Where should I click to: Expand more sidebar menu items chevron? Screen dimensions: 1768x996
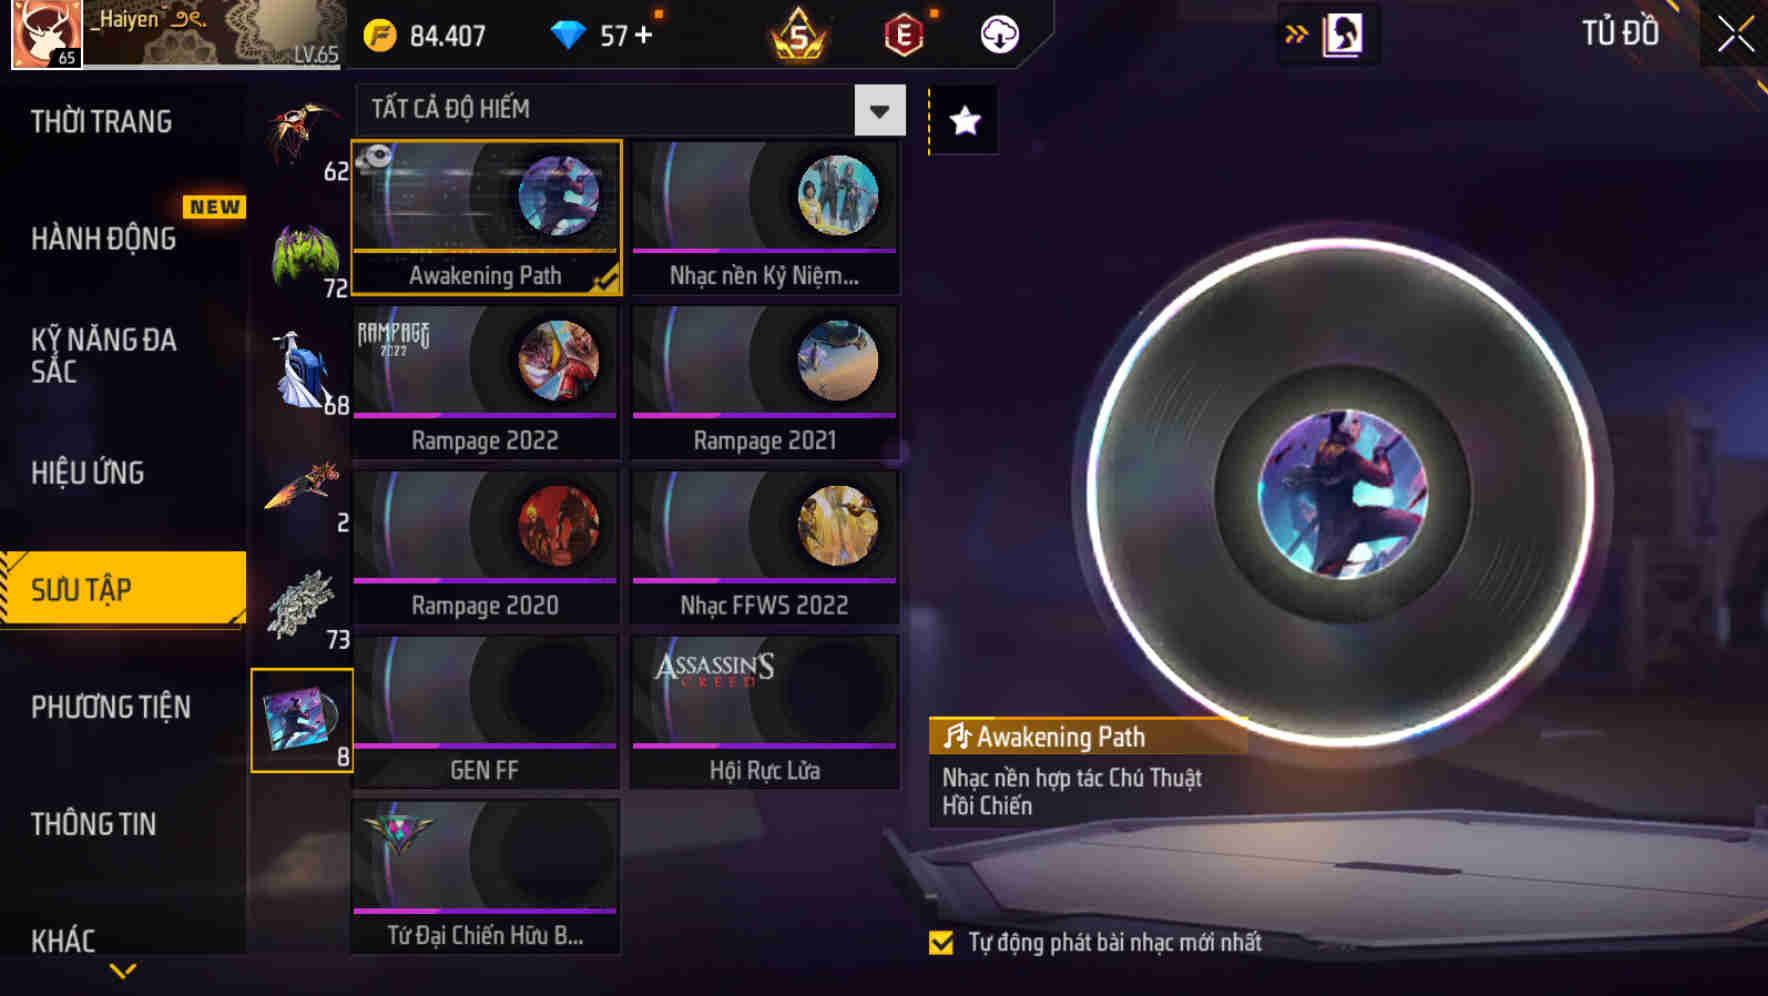[x=123, y=971]
